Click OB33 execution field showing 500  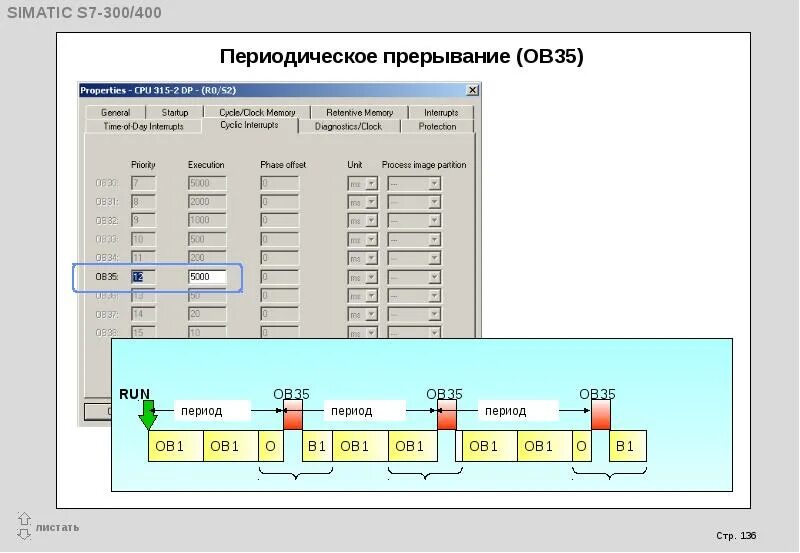(x=207, y=239)
